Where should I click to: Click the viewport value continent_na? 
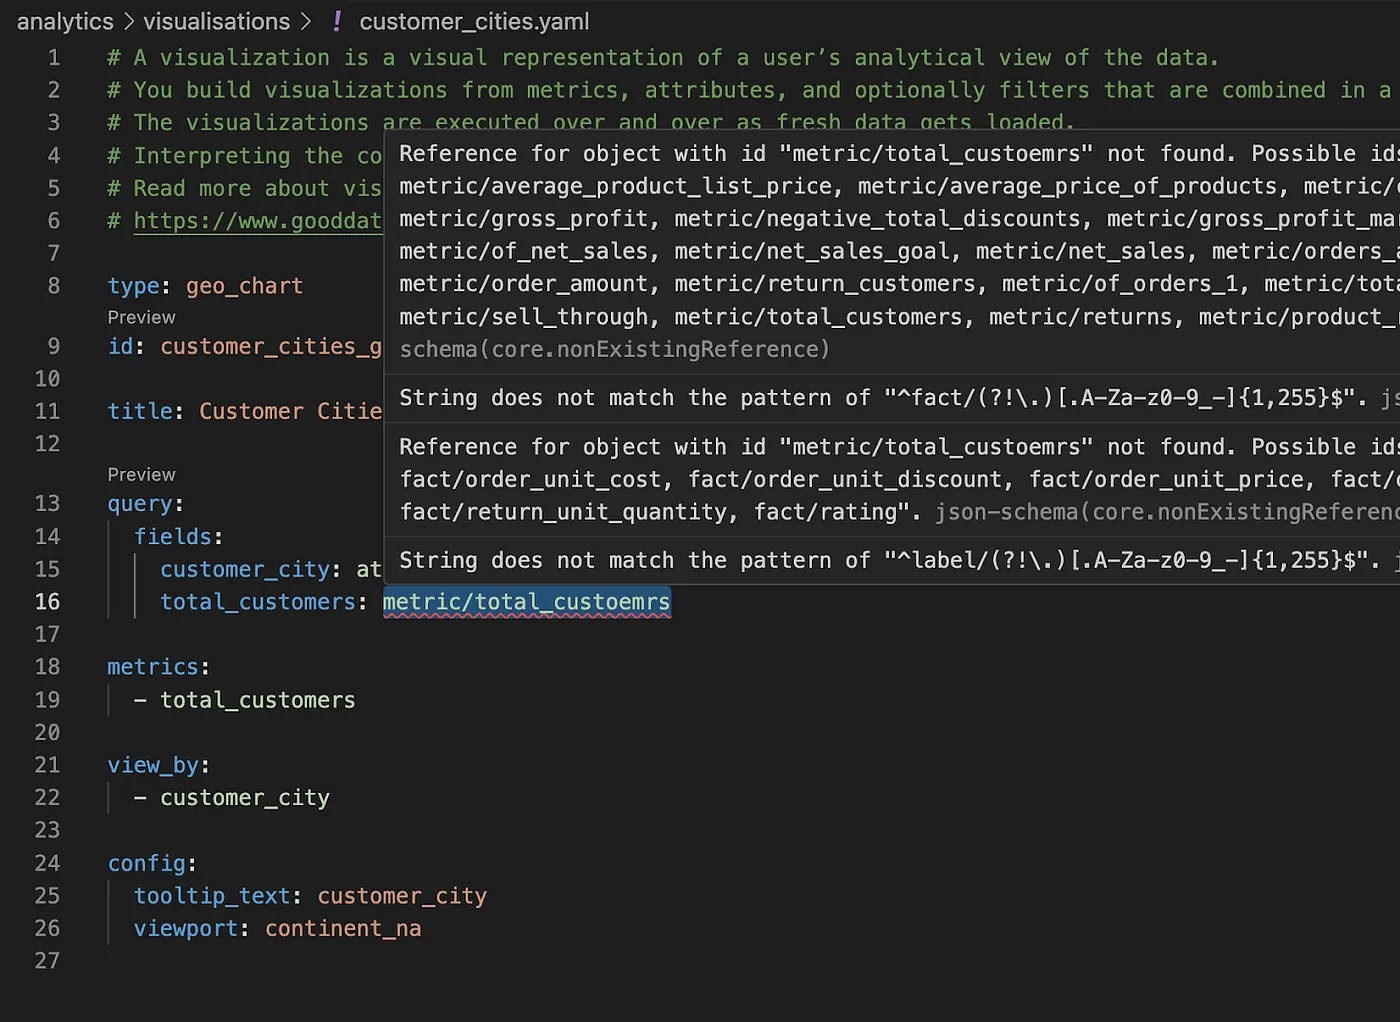[343, 928]
